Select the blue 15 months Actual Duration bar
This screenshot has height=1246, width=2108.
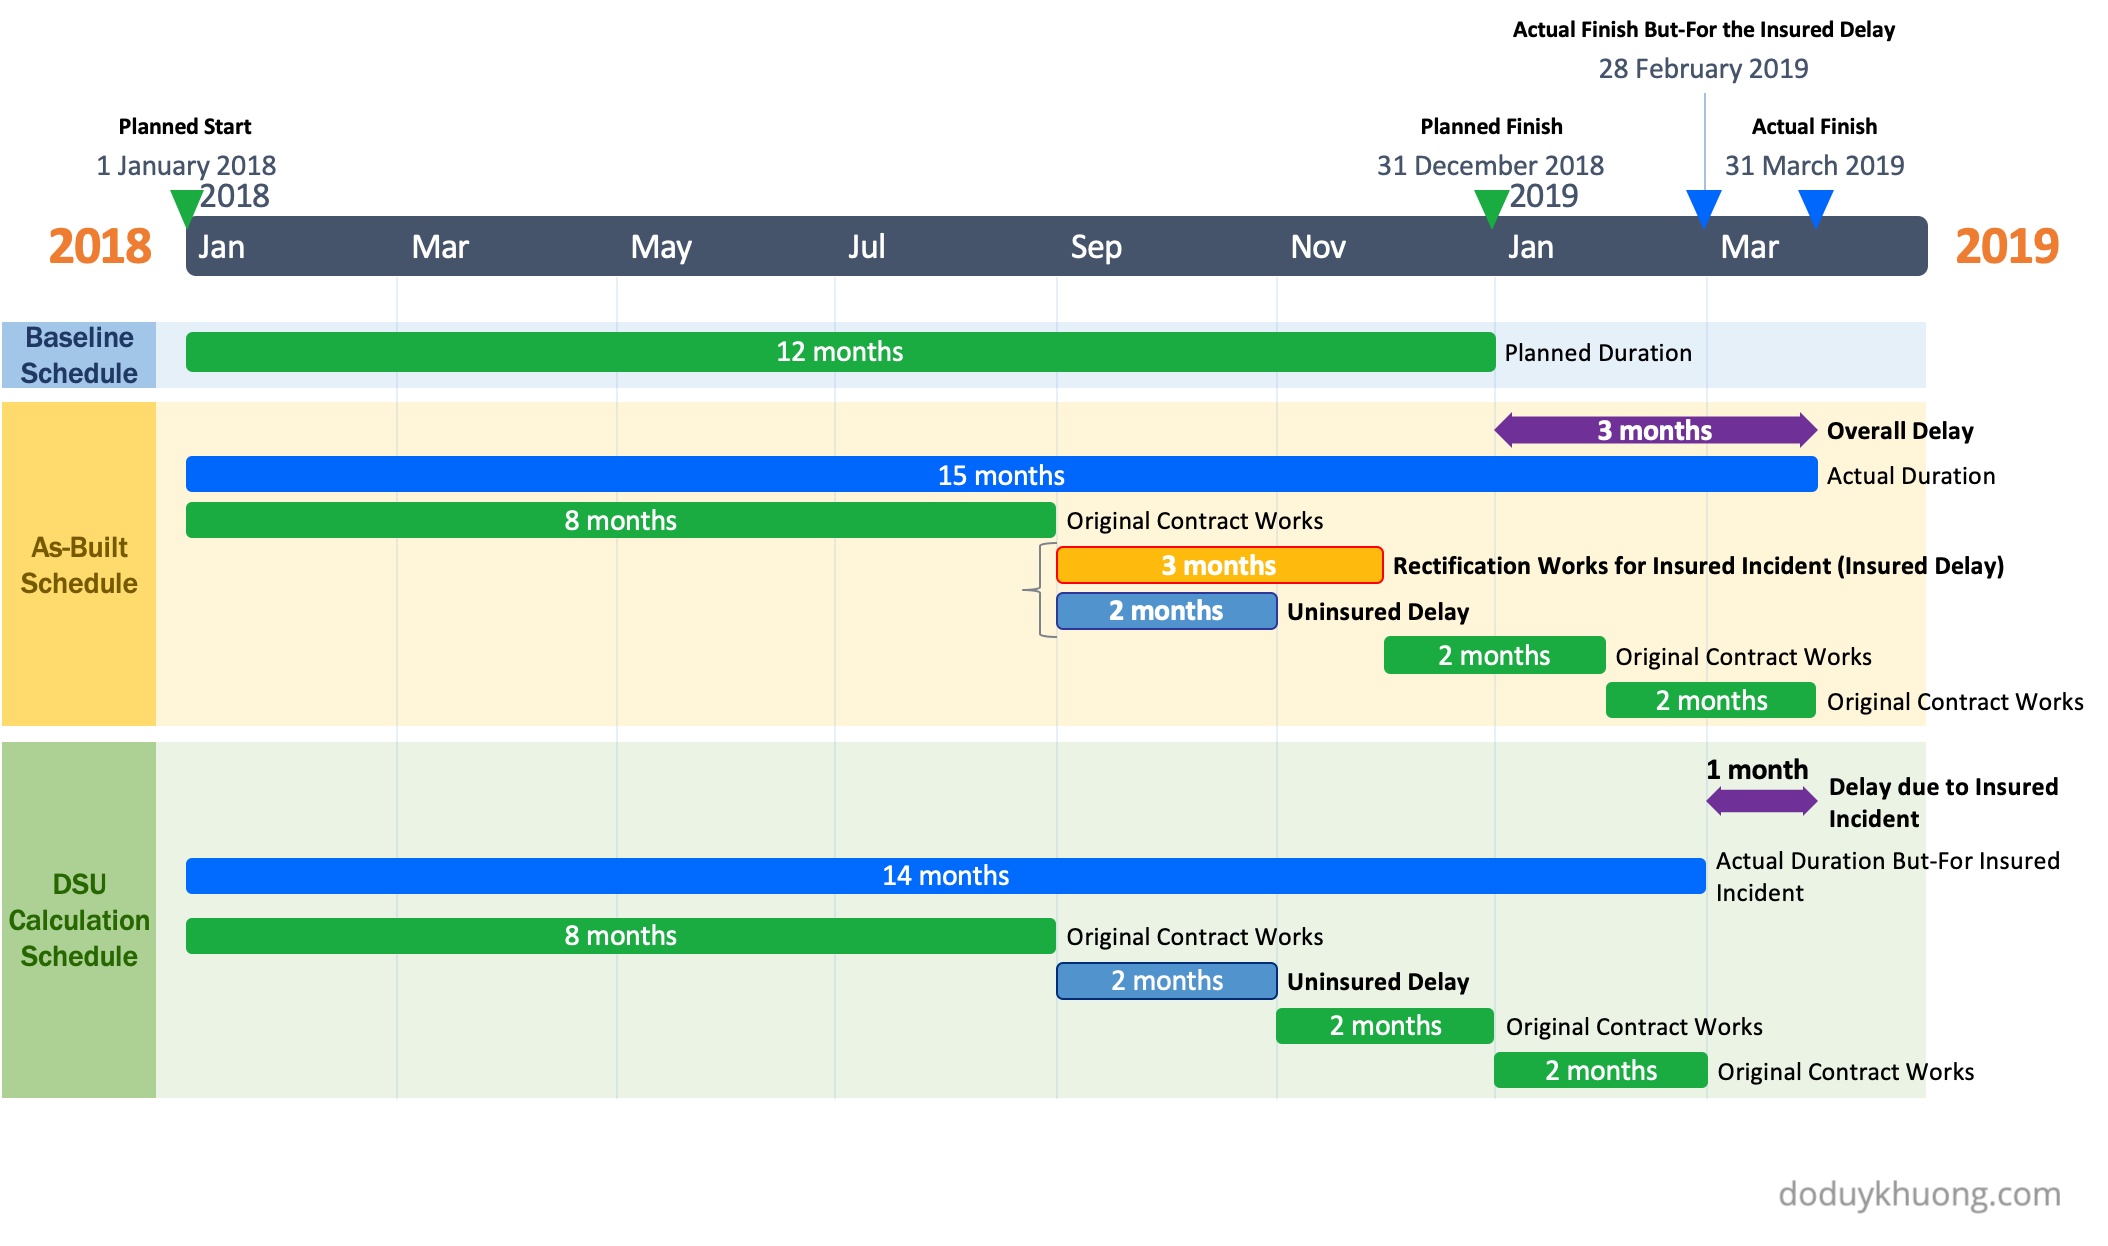(1000, 475)
